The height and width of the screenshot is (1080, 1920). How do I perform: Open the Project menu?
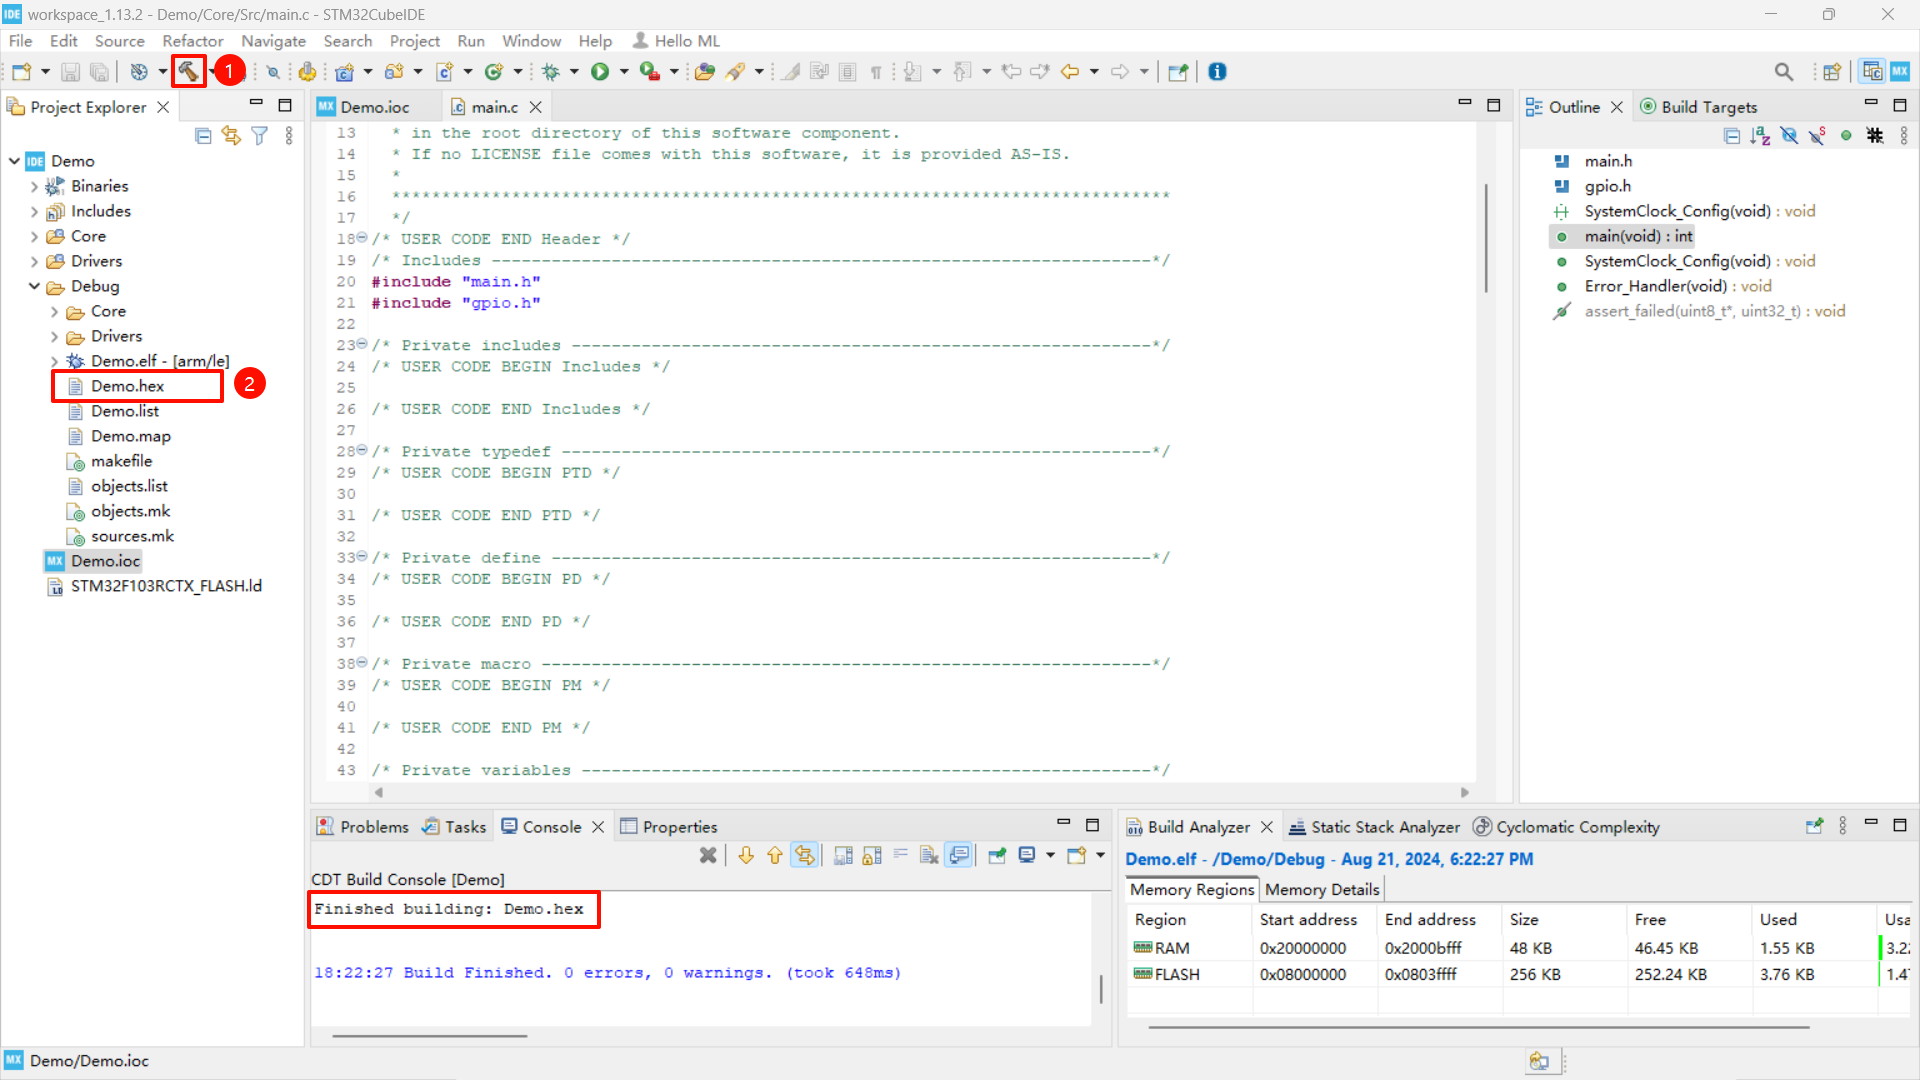[414, 41]
